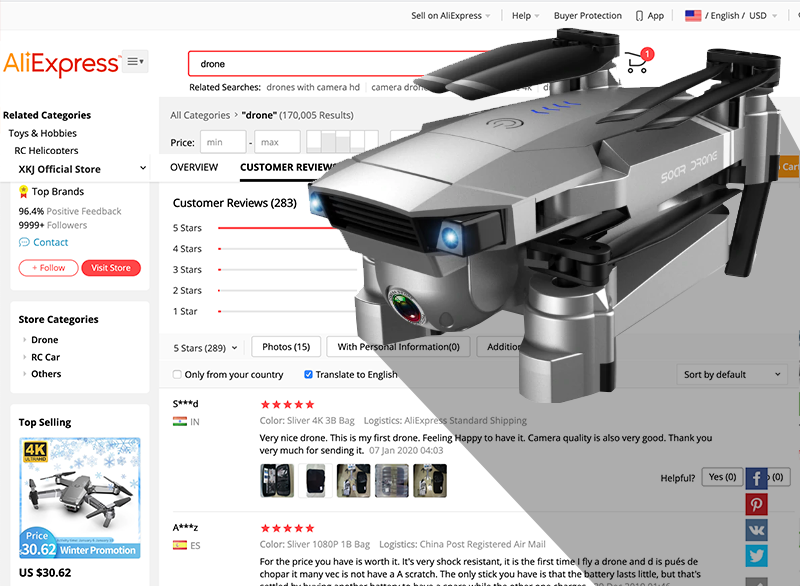Viewport: 800px width, 586px height.
Task: Open the English / USD language dropdown
Action: [741, 16]
